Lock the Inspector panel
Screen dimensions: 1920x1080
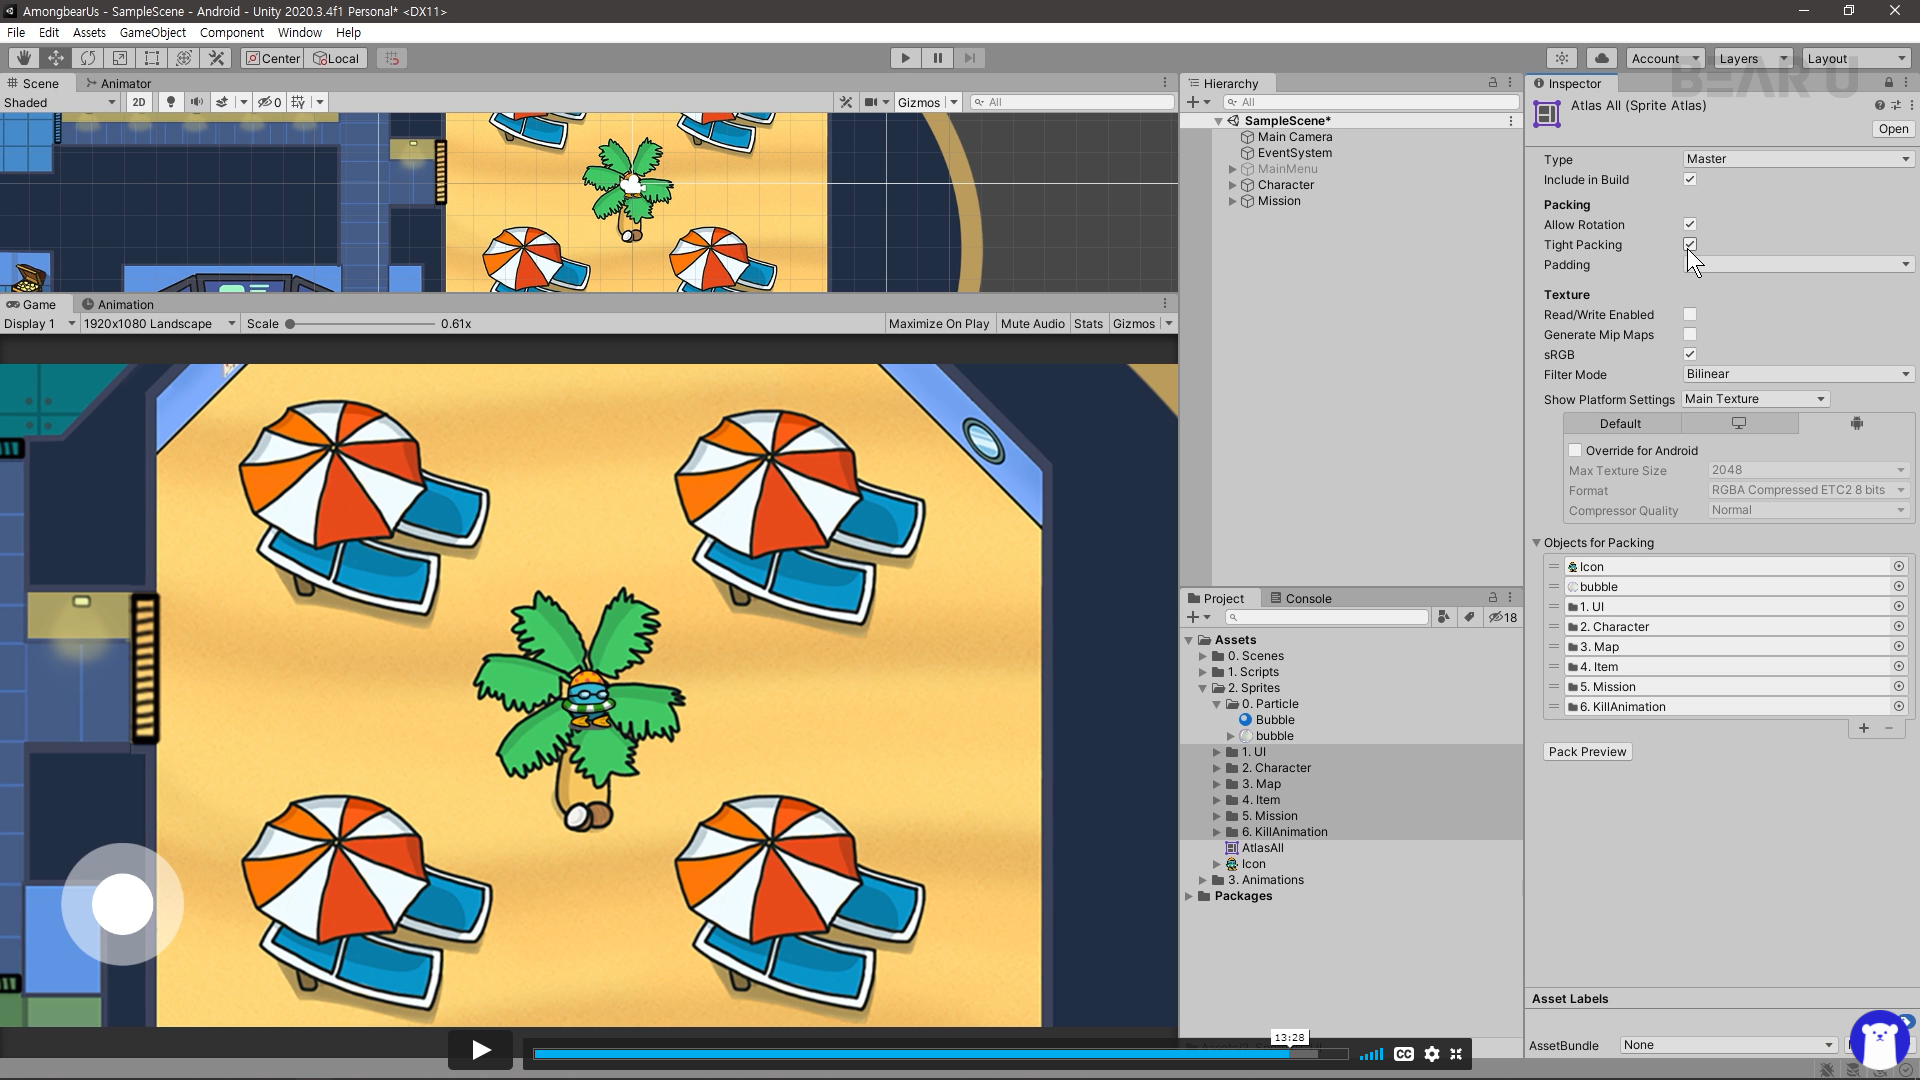point(1889,83)
